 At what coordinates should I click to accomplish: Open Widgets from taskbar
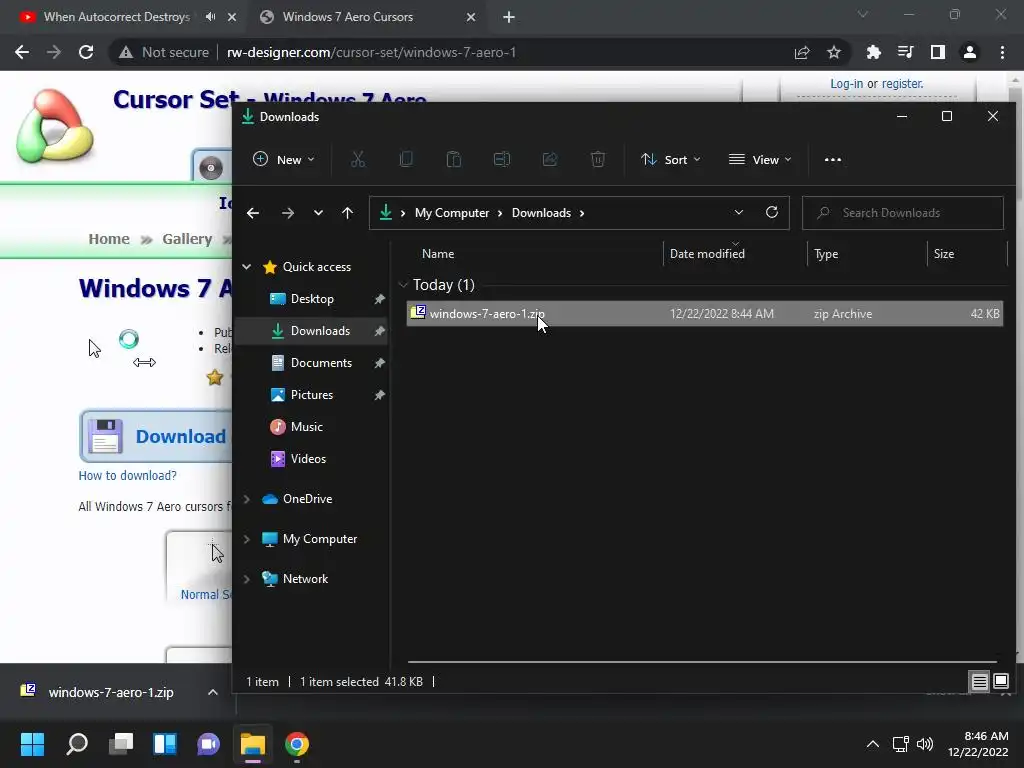click(165, 744)
